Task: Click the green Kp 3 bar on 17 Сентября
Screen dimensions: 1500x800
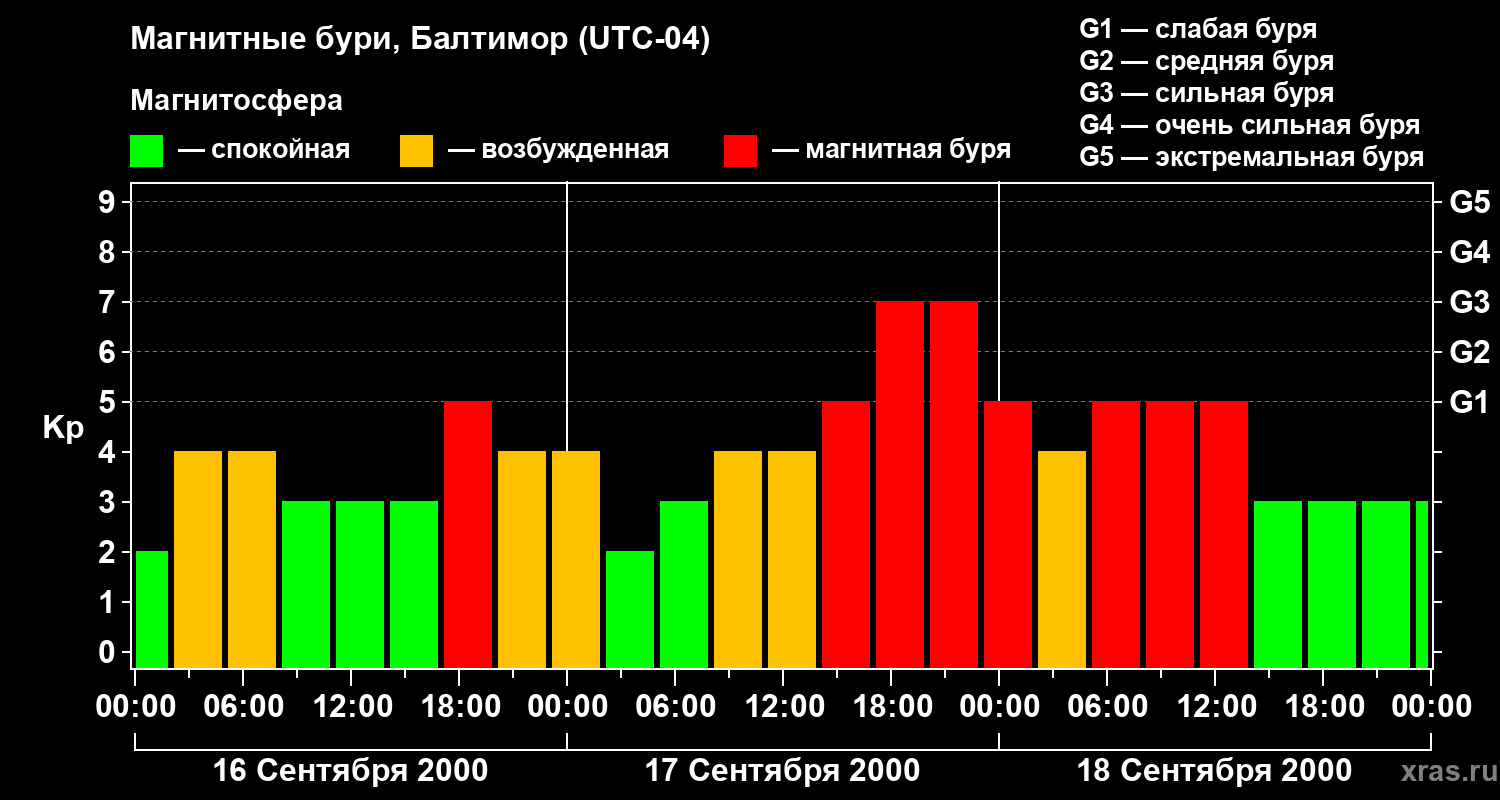Action: (x=684, y=584)
